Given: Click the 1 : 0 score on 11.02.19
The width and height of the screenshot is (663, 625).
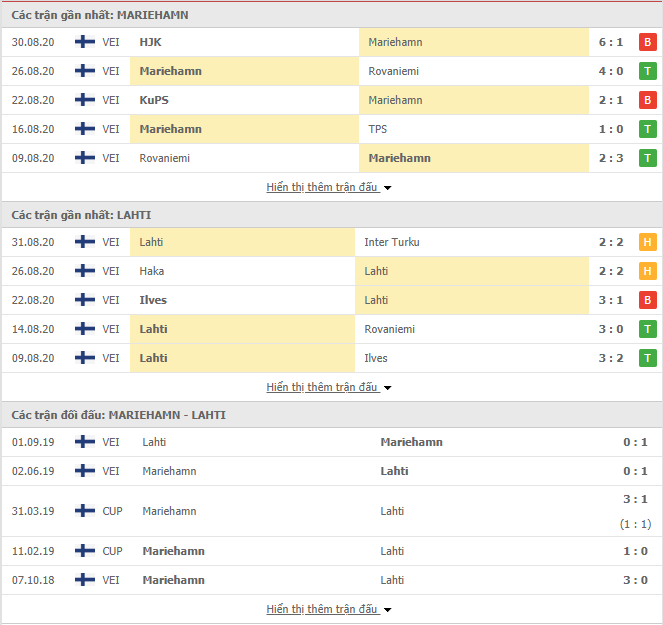Looking at the screenshot, I should pyautogui.click(x=635, y=551).
